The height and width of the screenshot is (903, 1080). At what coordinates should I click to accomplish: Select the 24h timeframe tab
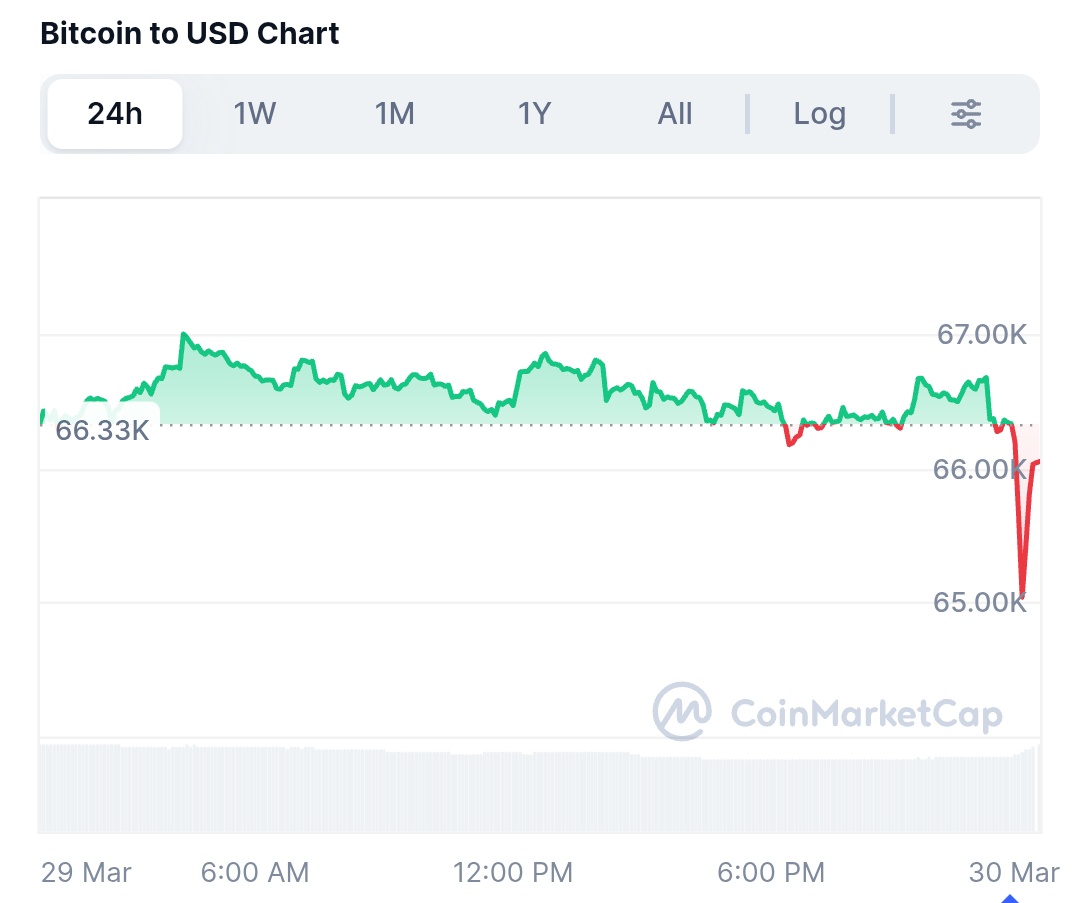115,114
